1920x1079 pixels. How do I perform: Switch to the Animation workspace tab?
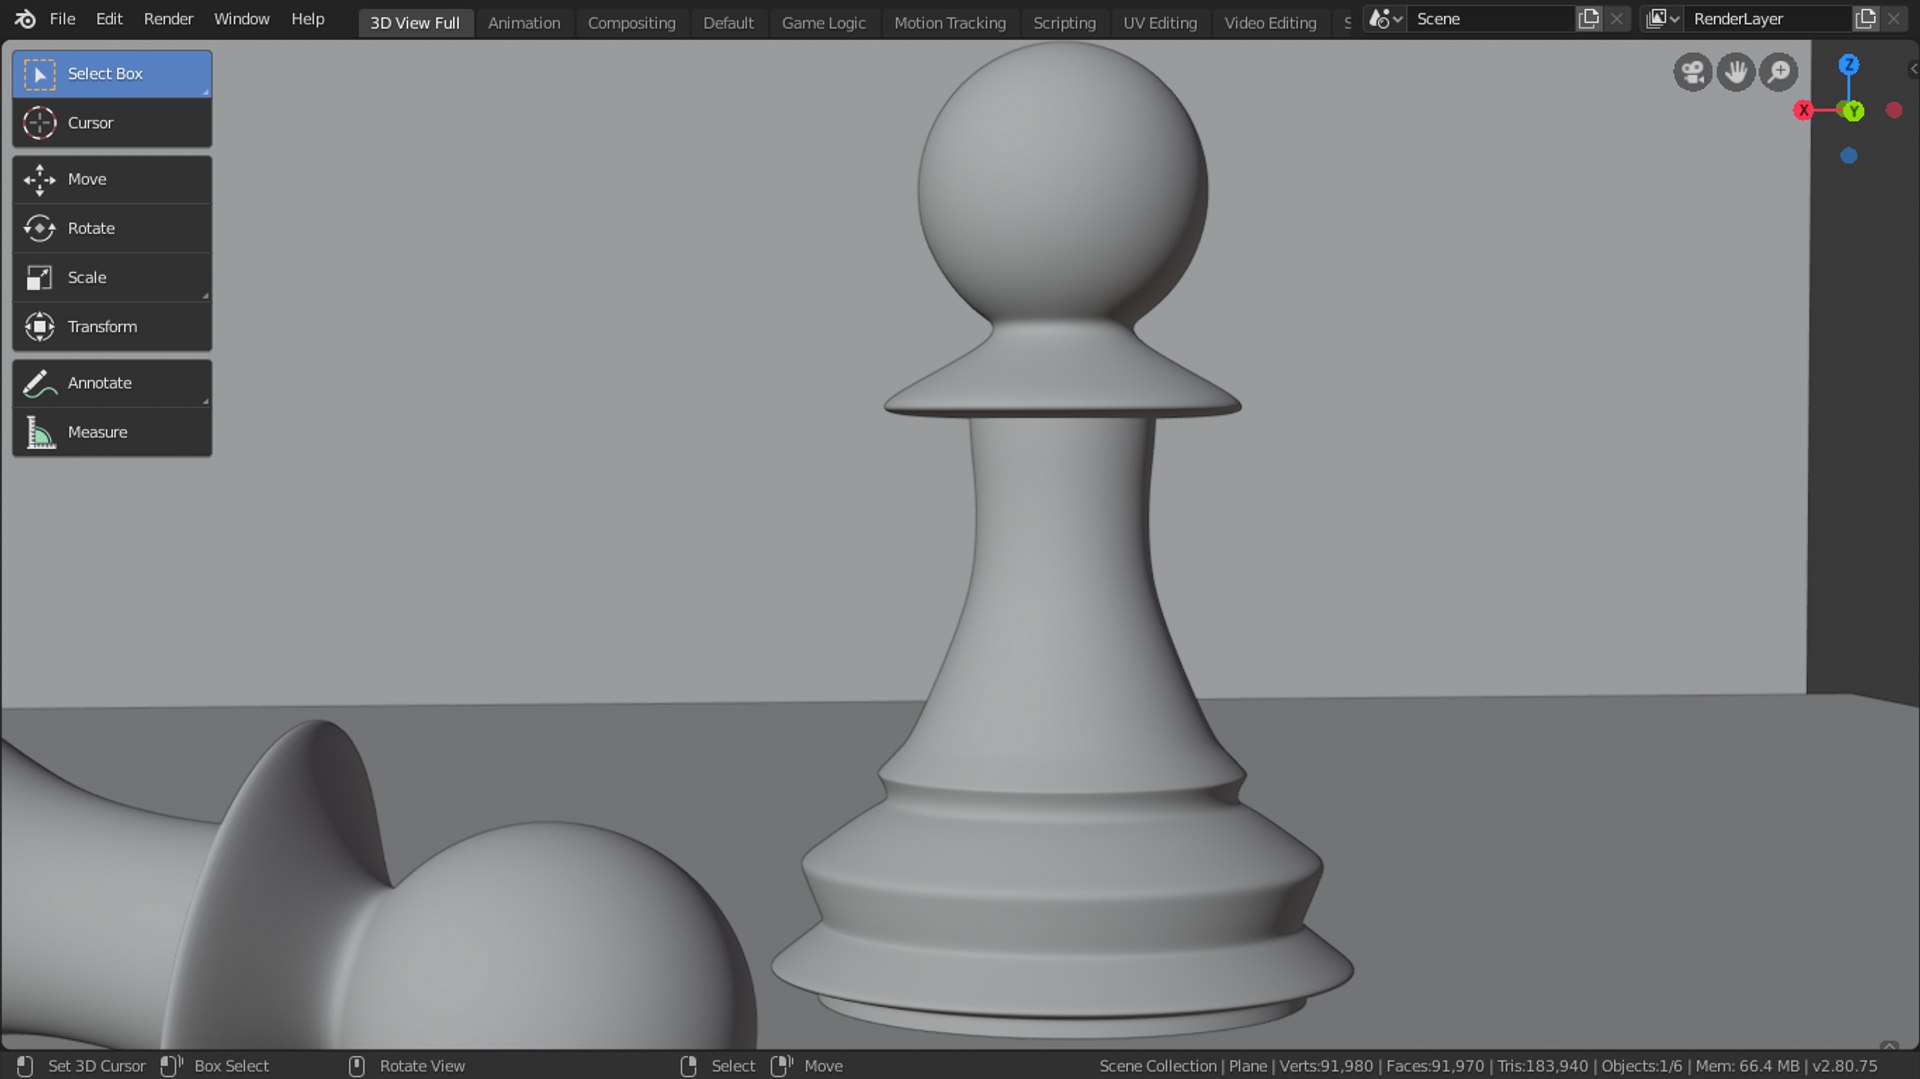[524, 23]
